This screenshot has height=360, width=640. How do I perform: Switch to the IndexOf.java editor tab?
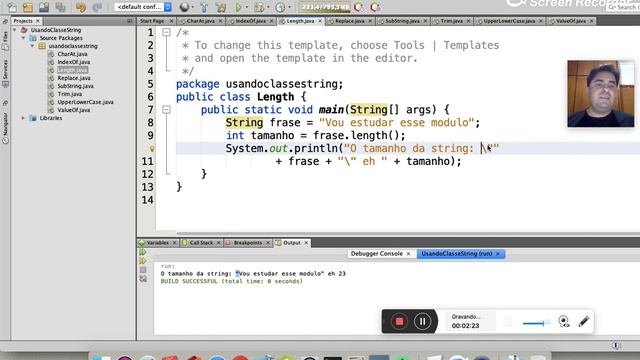pos(250,21)
